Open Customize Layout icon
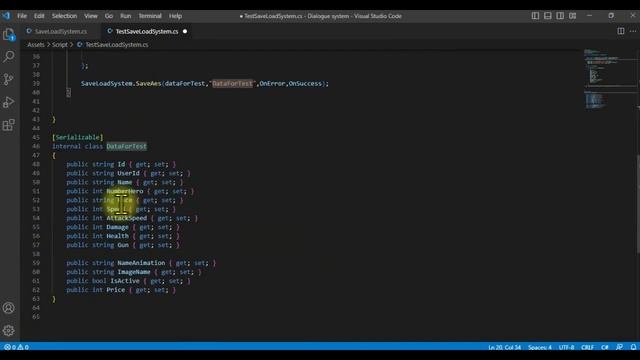Screen dimensions: 640x360 (573, 16)
